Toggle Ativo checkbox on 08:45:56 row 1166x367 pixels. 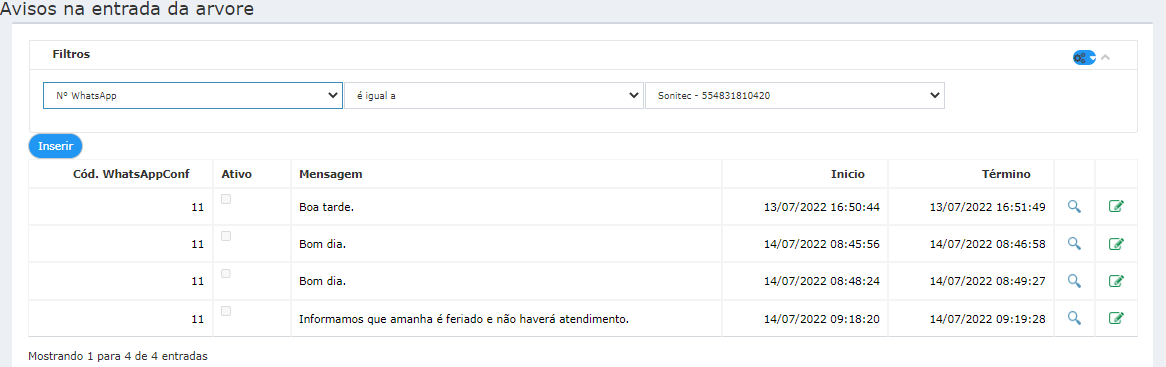pyautogui.click(x=226, y=236)
